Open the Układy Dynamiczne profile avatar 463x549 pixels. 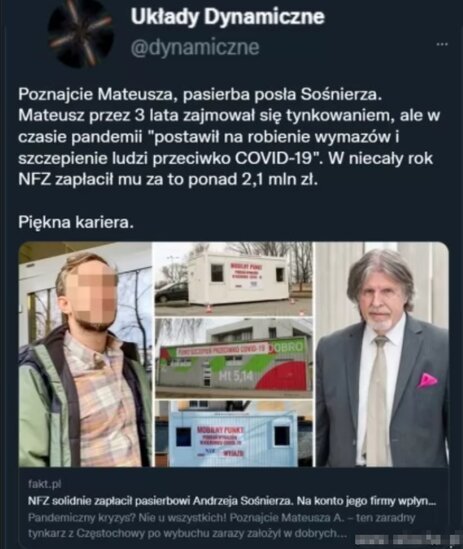81,34
